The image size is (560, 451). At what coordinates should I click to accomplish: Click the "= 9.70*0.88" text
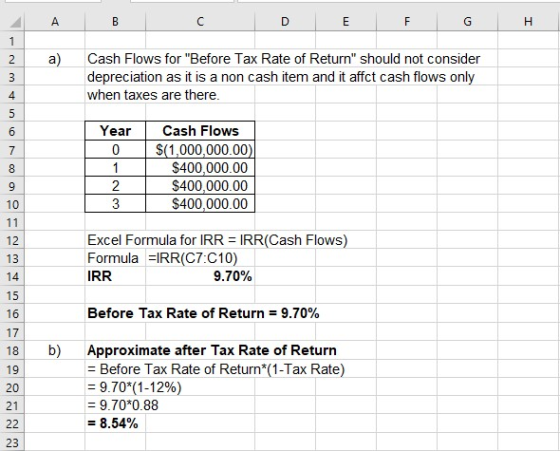[123, 406]
